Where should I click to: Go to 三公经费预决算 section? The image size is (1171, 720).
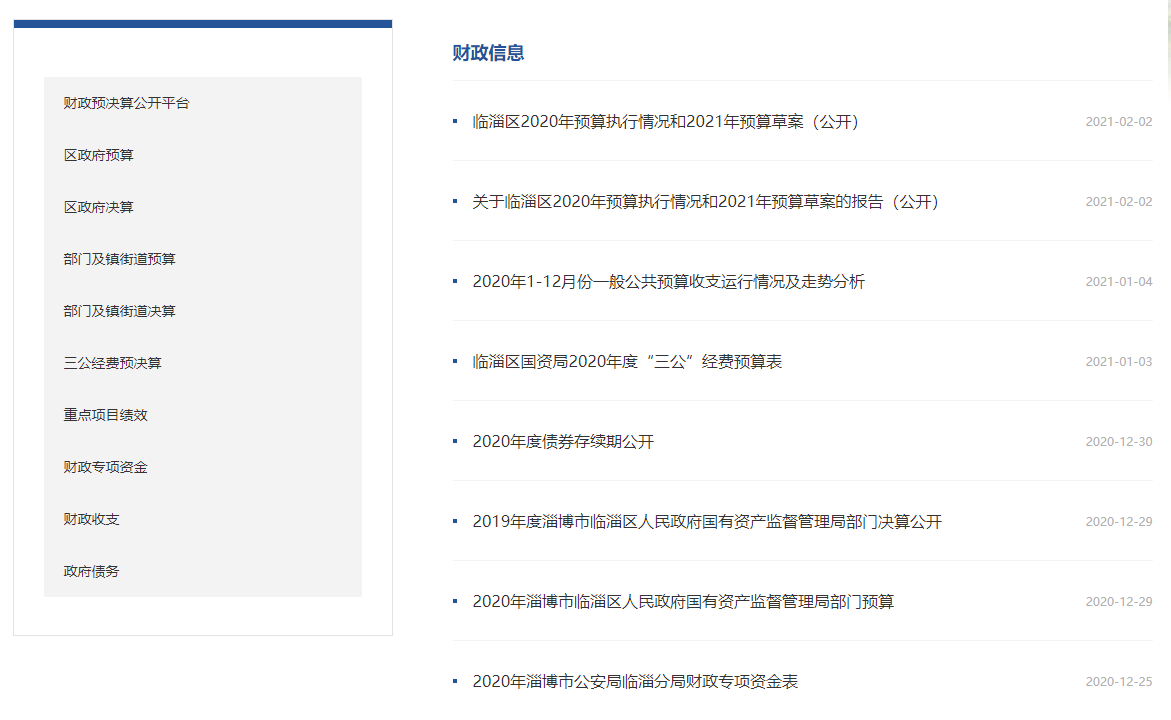pyautogui.click(x=113, y=363)
